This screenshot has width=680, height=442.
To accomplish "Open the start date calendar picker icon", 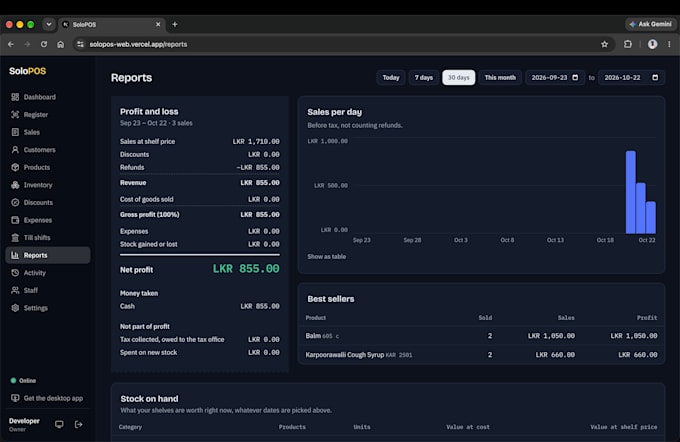I will (575, 77).
